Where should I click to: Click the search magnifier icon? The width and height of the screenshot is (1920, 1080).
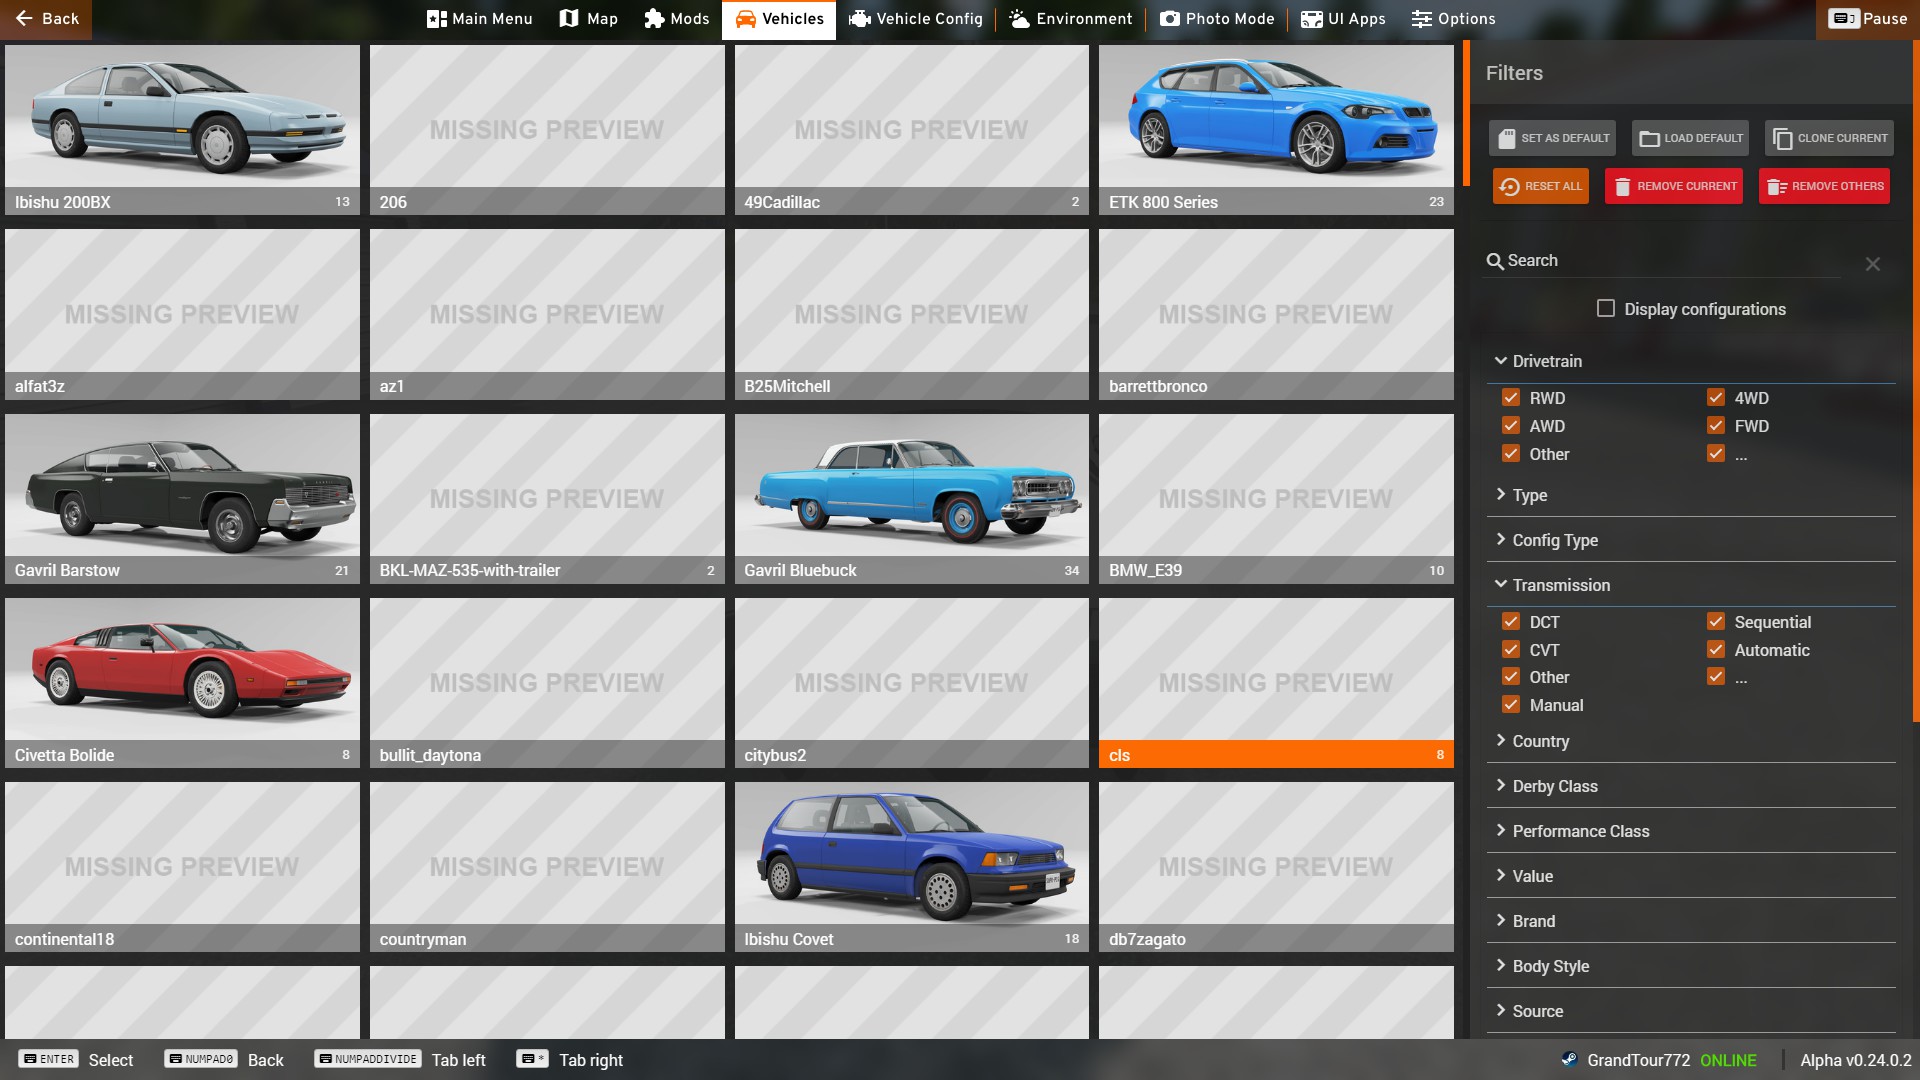(x=1495, y=261)
